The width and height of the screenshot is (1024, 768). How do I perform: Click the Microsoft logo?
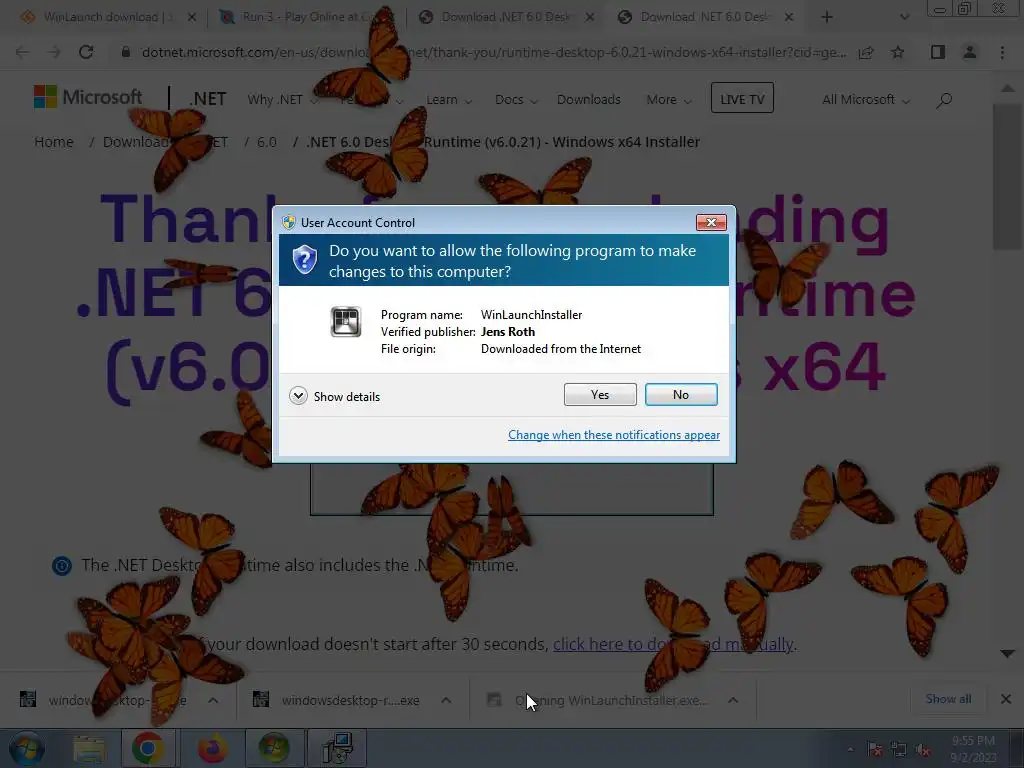click(88, 97)
